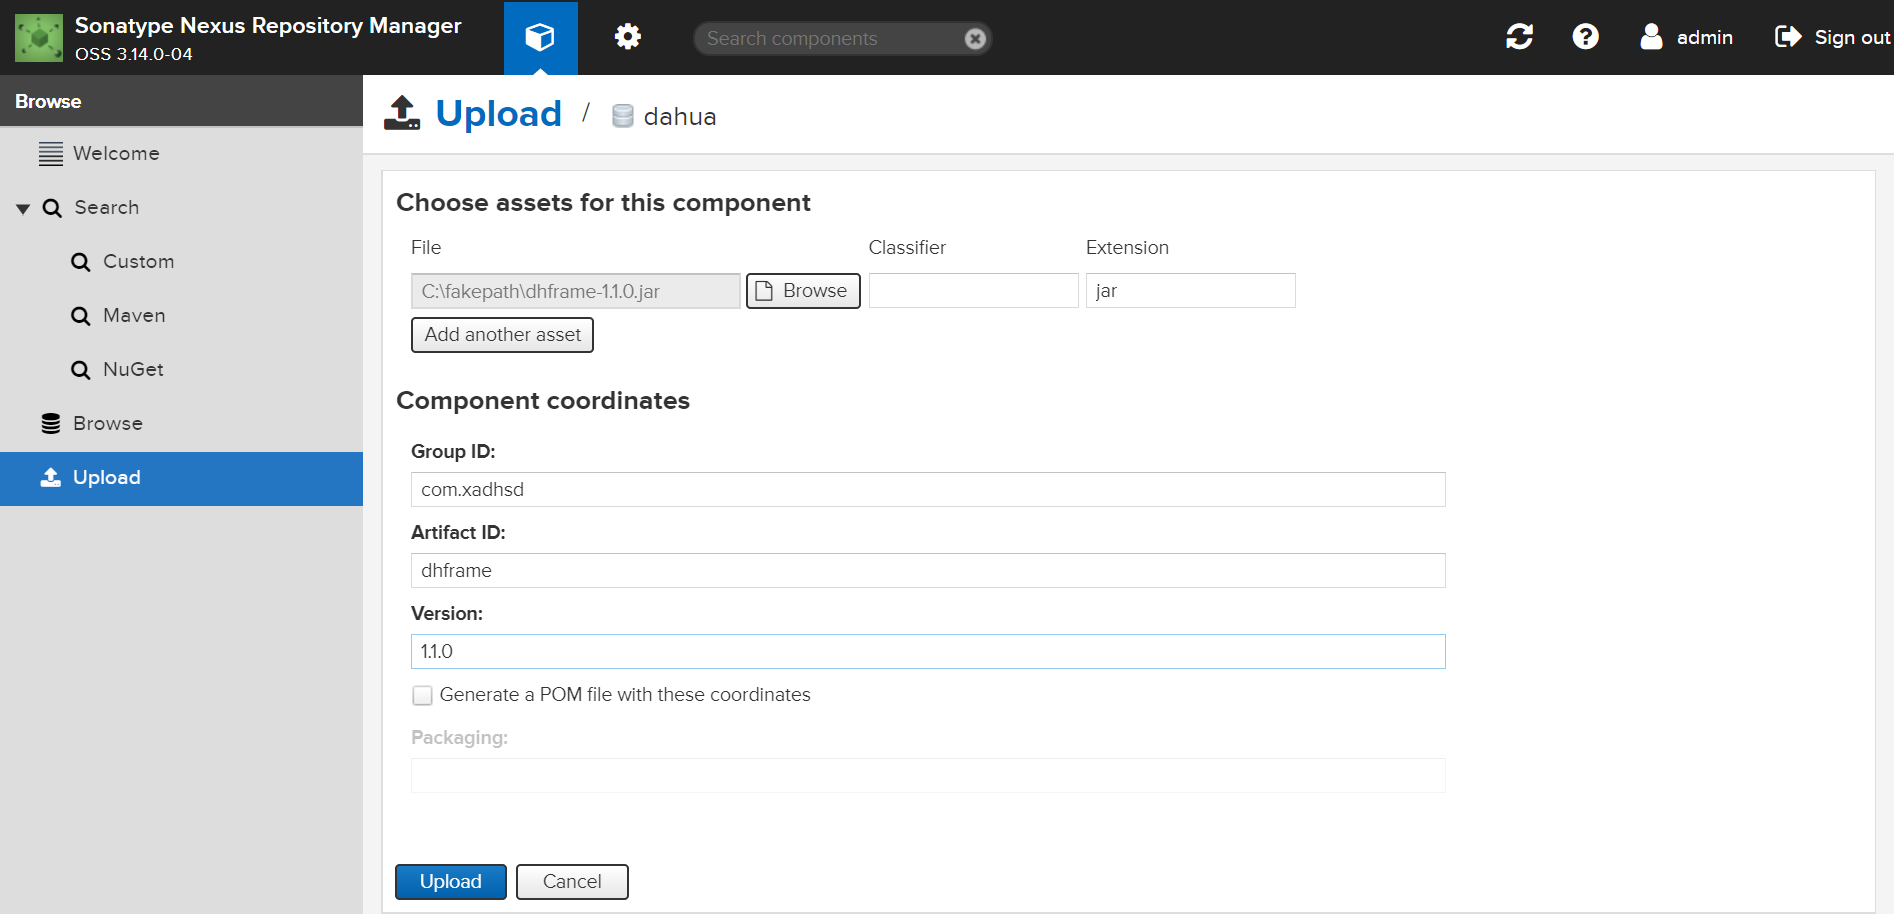Open Custom search in sidebar
Image resolution: width=1894 pixels, height=914 pixels.
tap(181, 262)
